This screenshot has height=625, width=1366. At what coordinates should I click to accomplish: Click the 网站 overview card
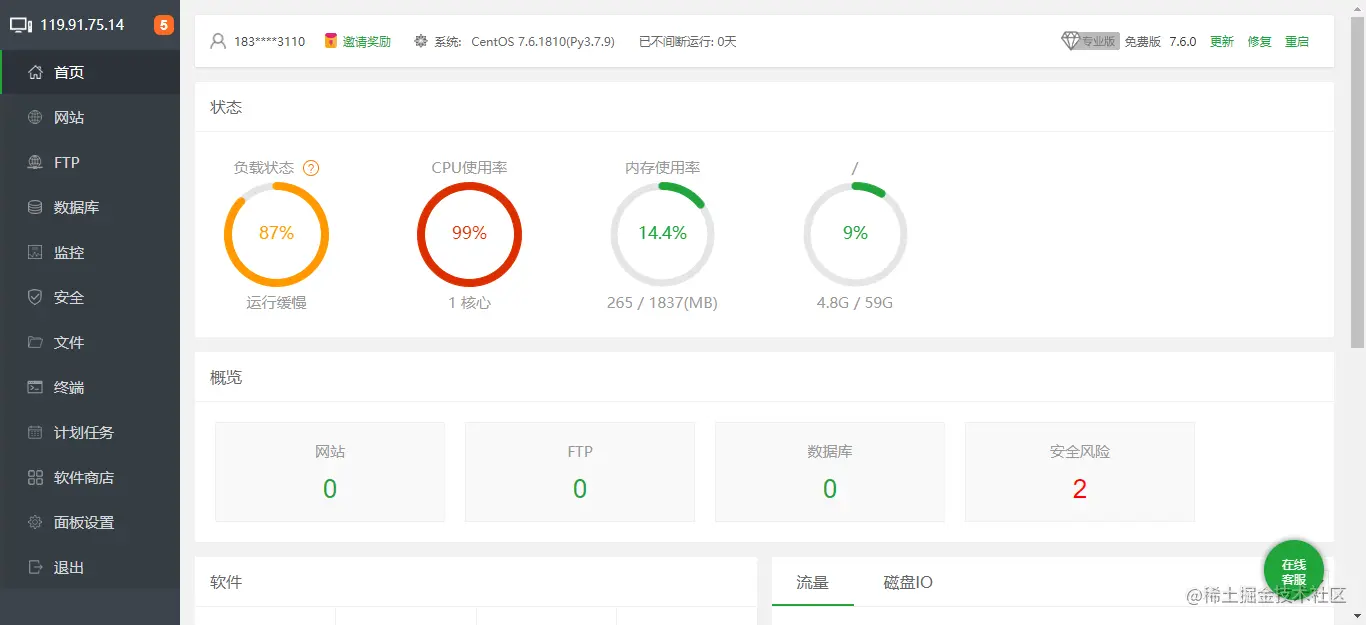(330, 472)
